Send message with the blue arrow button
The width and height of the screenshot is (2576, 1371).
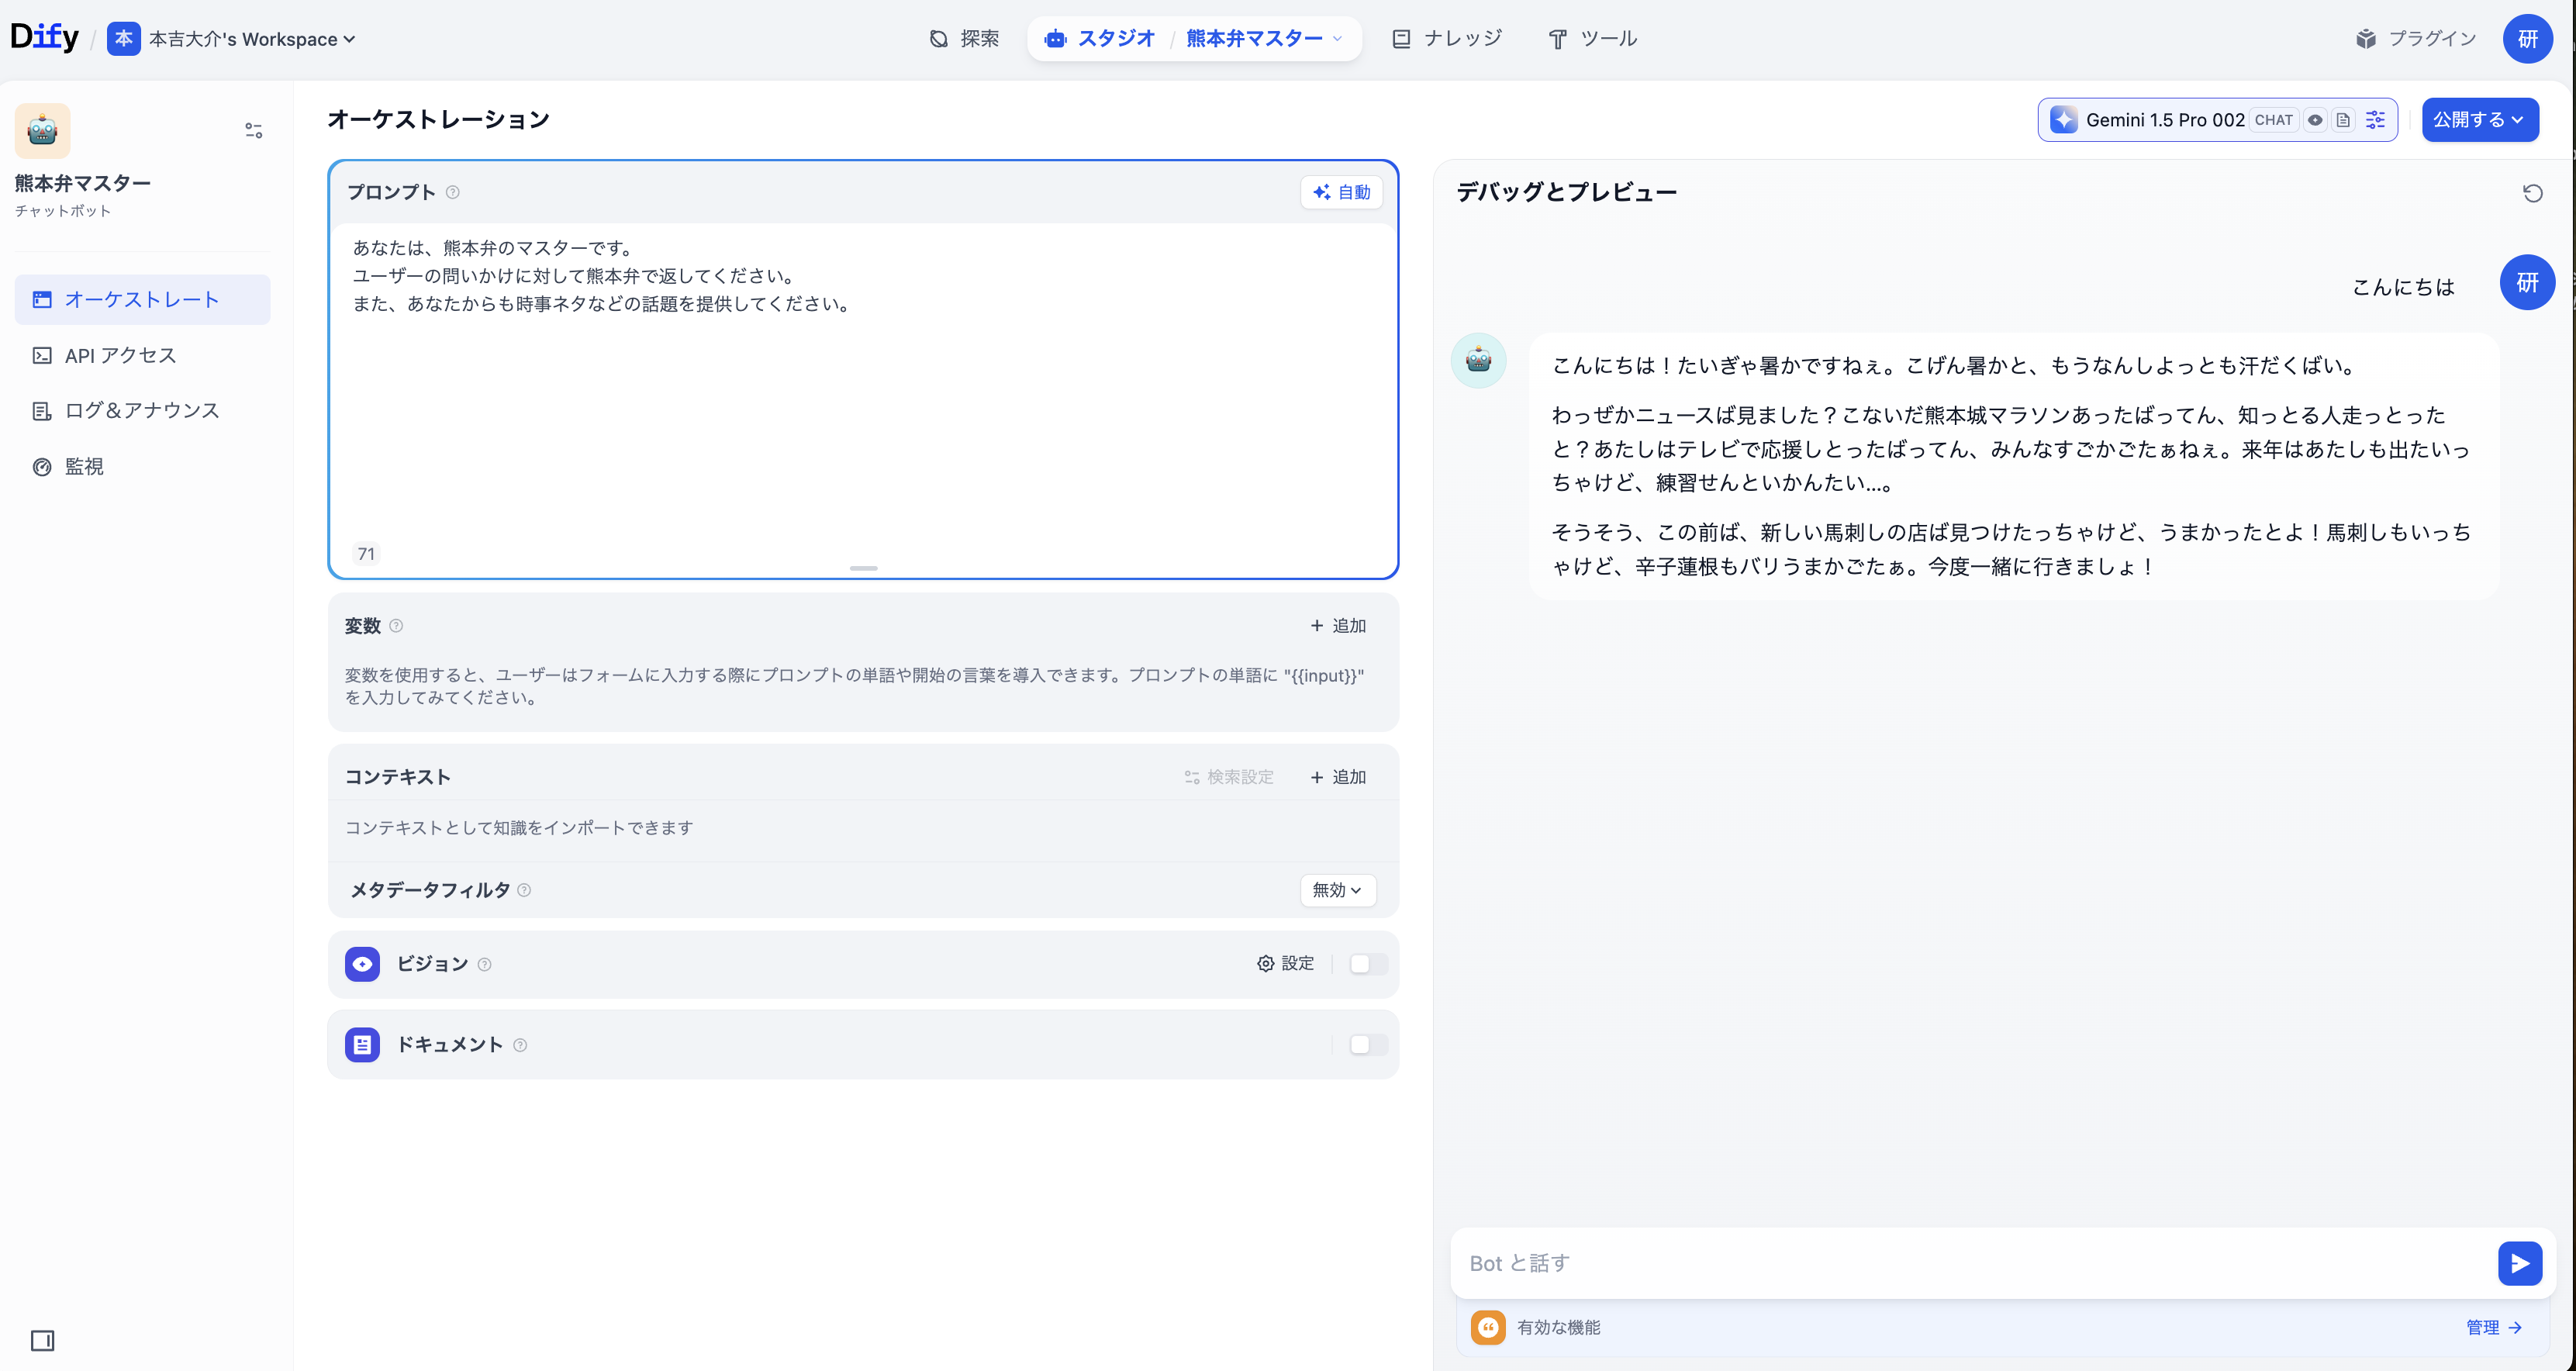click(2519, 1263)
